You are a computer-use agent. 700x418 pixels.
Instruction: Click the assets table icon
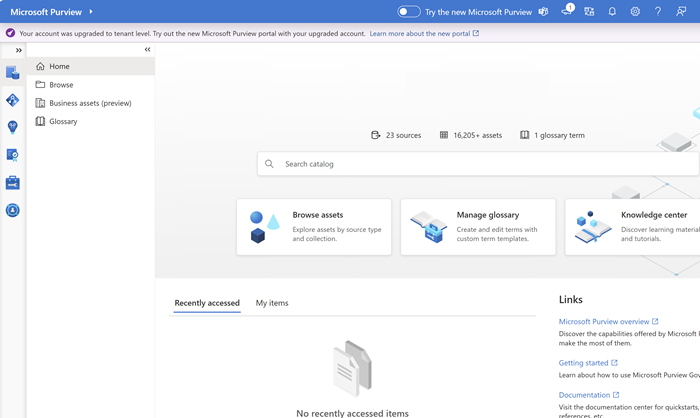[444, 135]
